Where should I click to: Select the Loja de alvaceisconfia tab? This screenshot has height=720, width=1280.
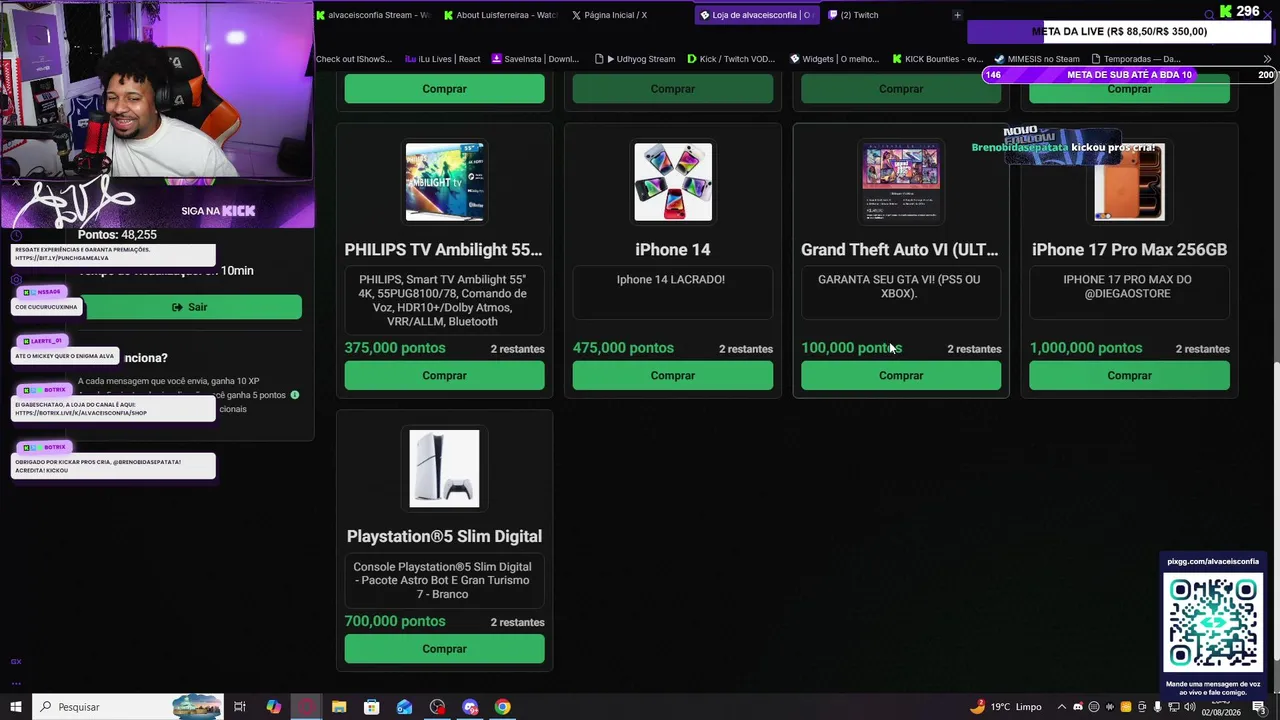click(x=756, y=15)
